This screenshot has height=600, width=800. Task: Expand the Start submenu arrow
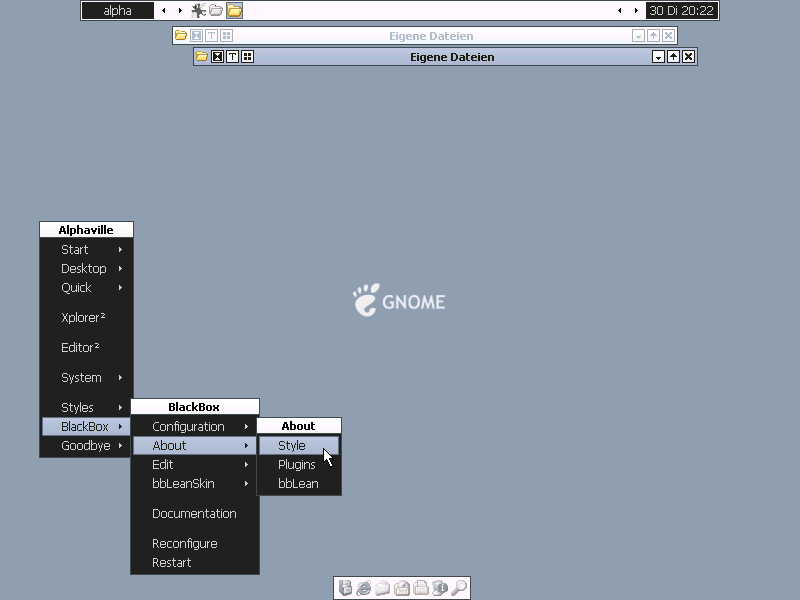(120, 249)
